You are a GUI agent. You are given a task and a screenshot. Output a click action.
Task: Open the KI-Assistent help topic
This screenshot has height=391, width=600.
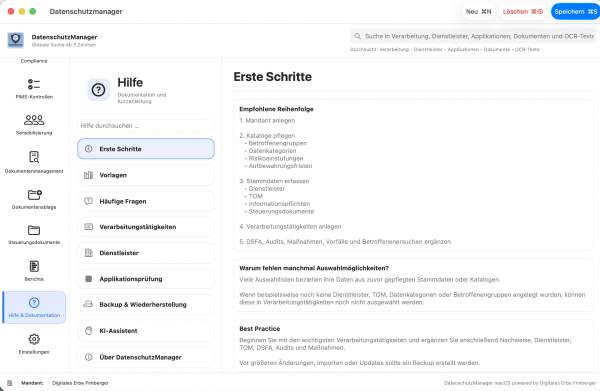coord(146,331)
